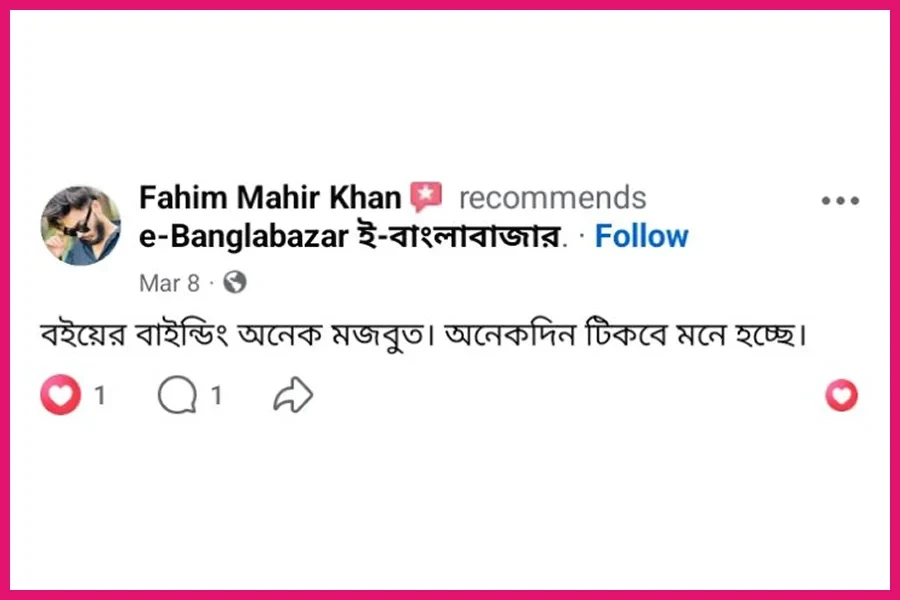Open comments via the speech bubble icon
Viewport: 900px width, 600px height.
177,395
